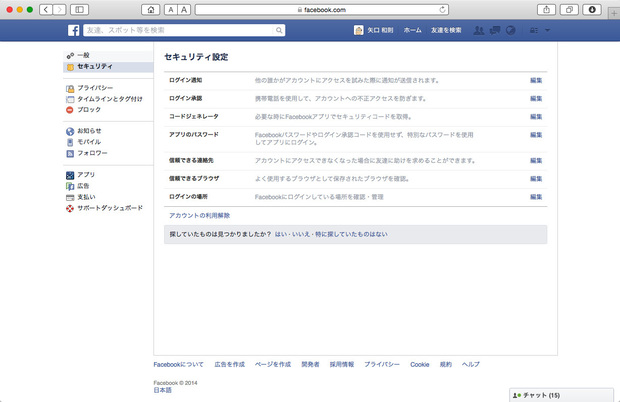Viewport: 620px width, 402px height.
Task: Open the notifications globe icon
Action: click(x=510, y=30)
